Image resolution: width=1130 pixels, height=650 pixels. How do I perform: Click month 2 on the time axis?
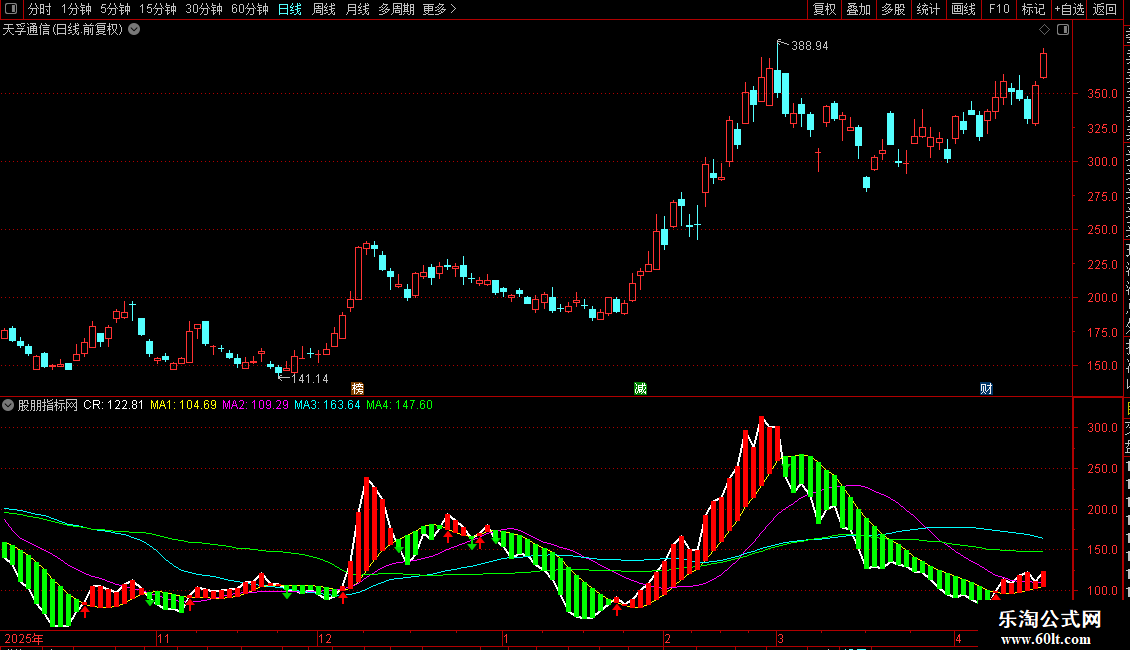667,638
